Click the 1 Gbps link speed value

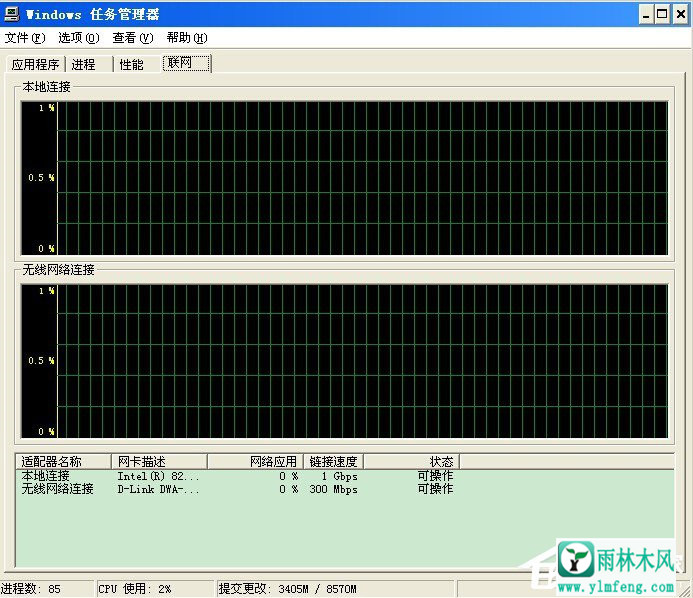pos(339,476)
